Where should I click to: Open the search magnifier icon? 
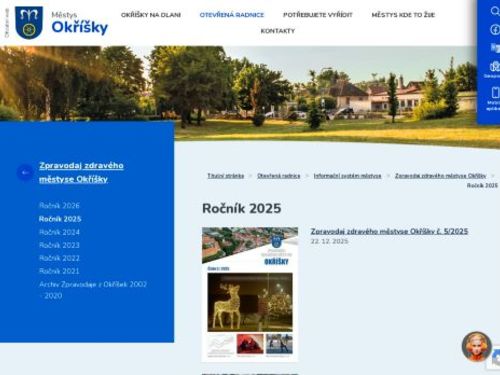point(495,11)
